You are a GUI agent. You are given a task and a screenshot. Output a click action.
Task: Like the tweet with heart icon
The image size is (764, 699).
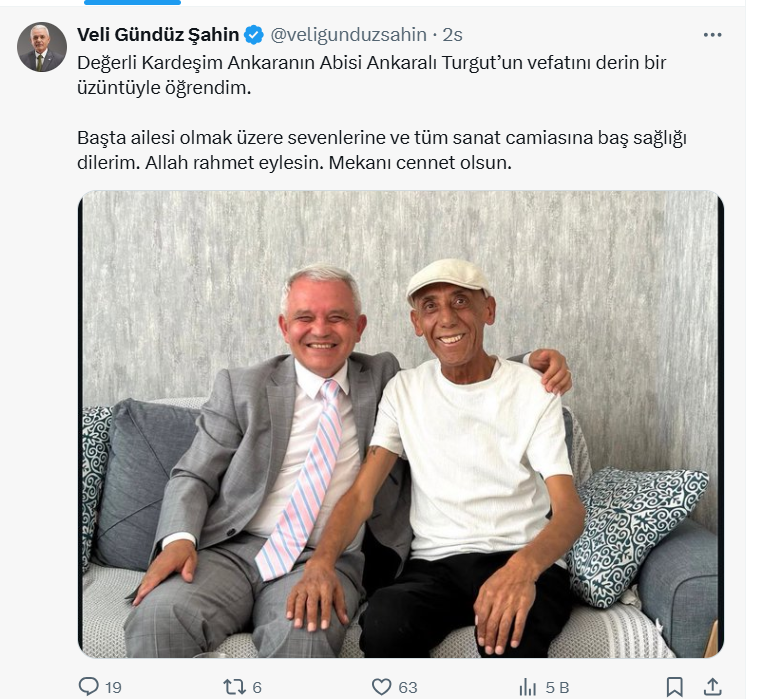click(x=382, y=687)
